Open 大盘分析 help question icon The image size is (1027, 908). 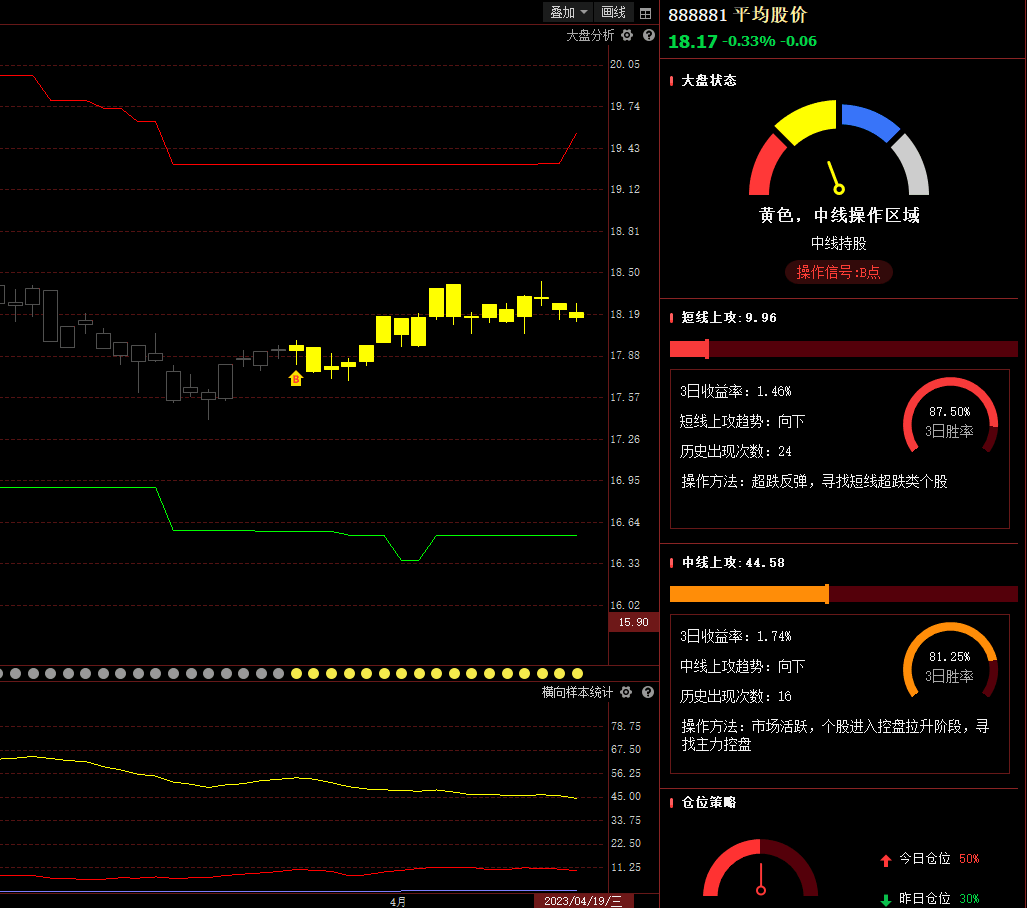click(x=648, y=35)
